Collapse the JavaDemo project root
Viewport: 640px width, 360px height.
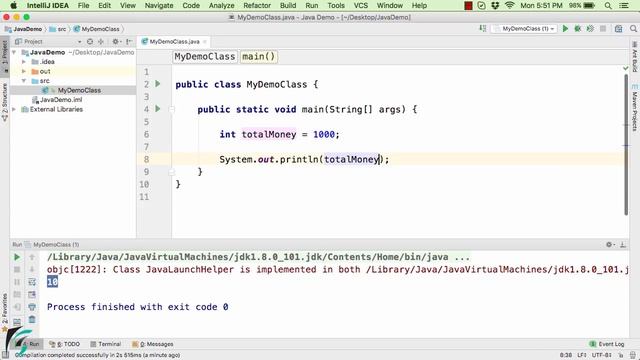(x=14, y=52)
